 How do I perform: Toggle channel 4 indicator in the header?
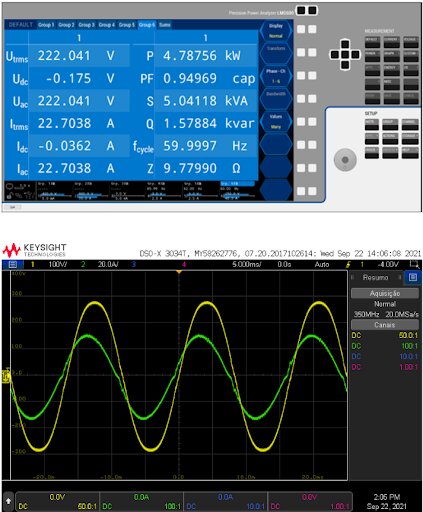point(184,265)
